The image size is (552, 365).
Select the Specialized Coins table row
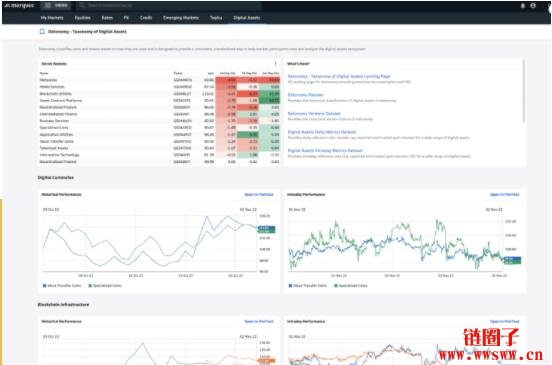pos(159,127)
